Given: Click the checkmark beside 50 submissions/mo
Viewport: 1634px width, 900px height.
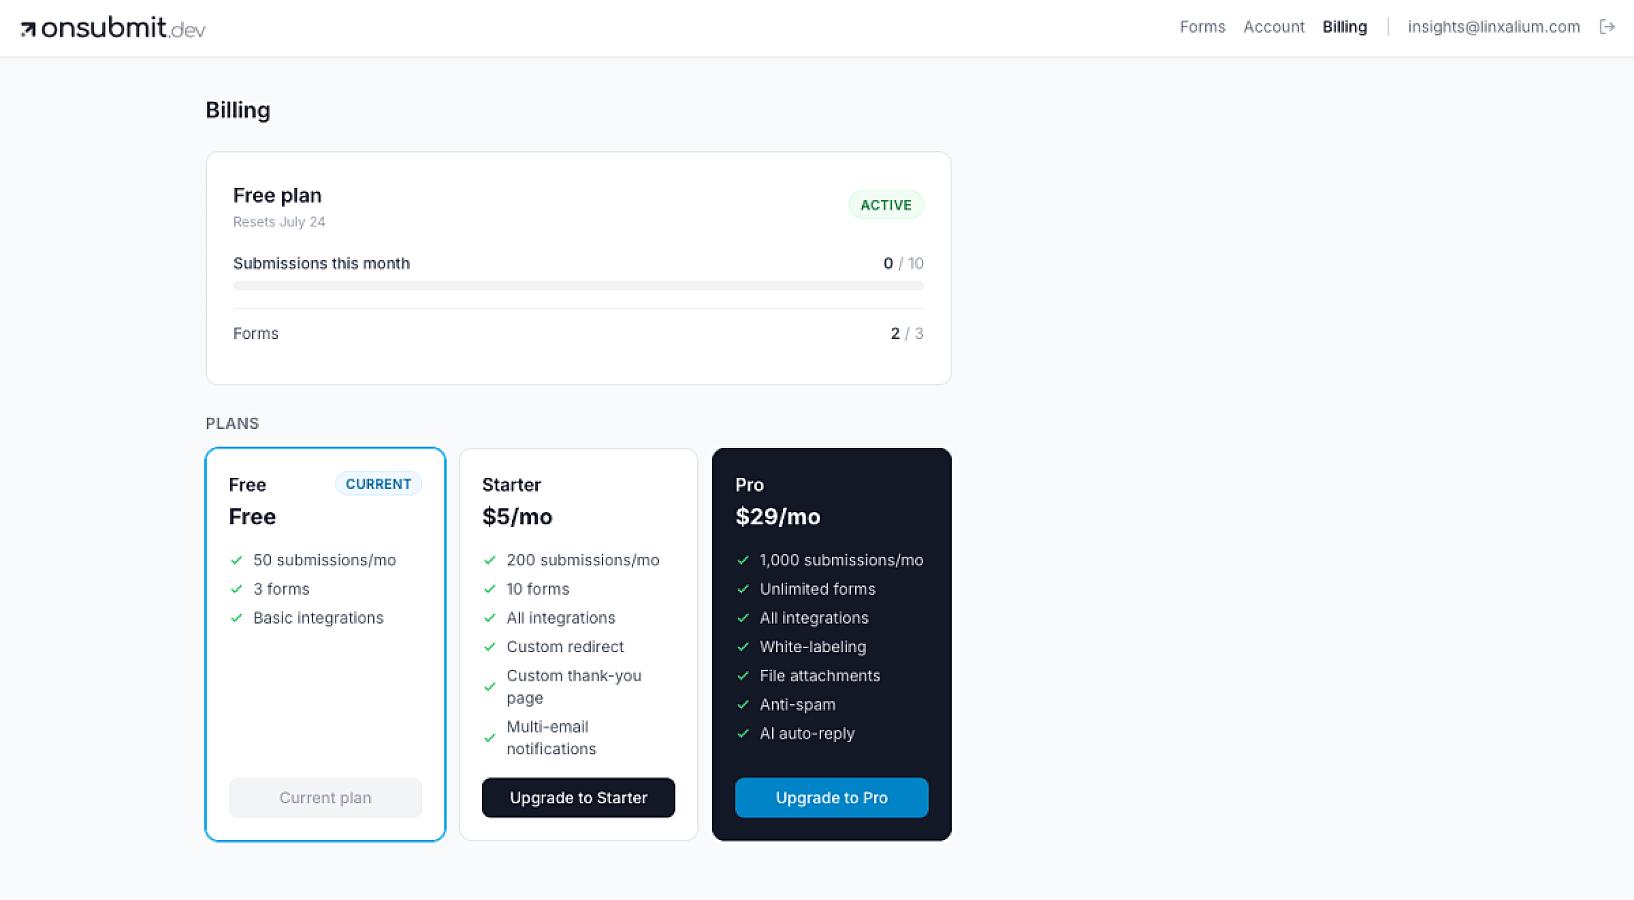Looking at the screenshot, I should coord(237,560).
